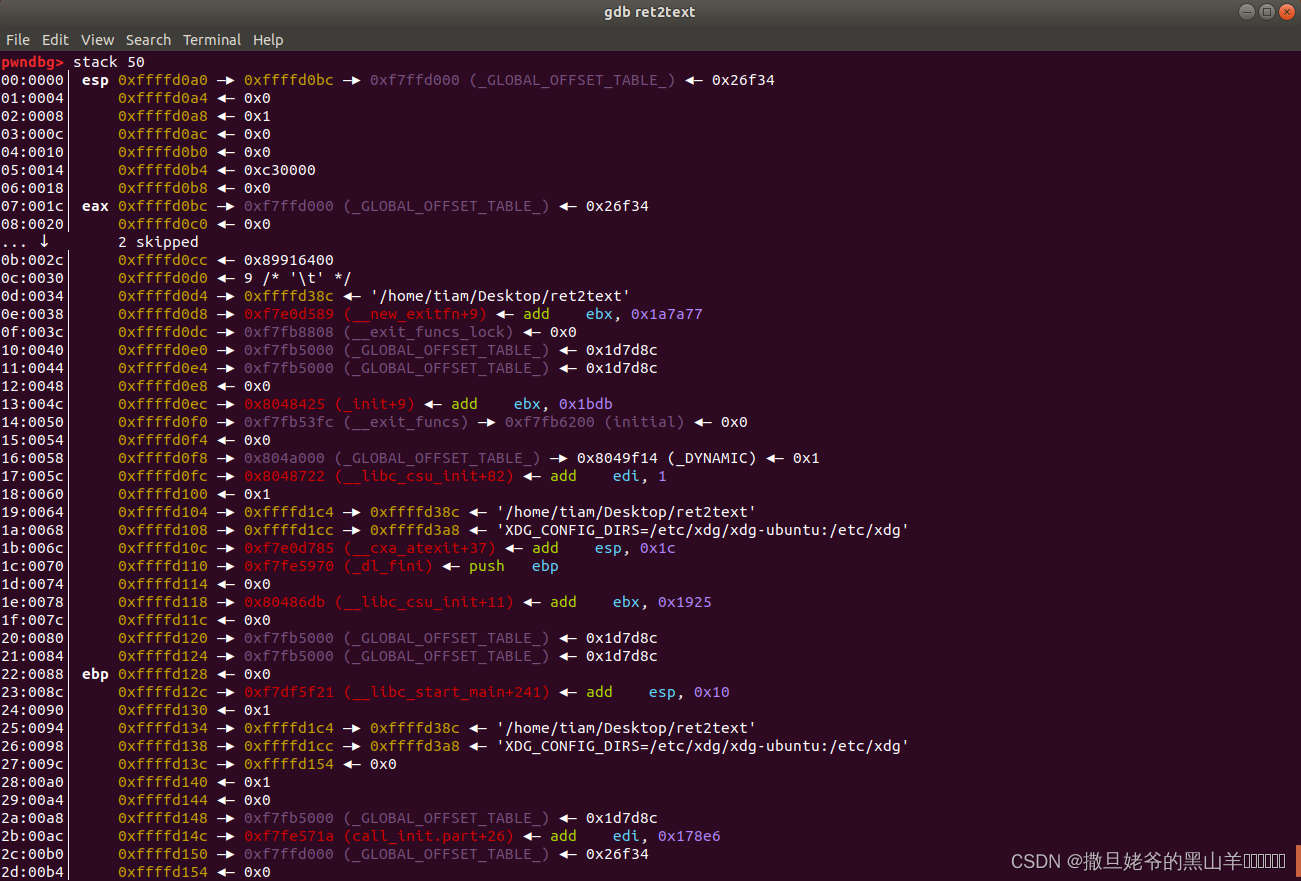Select 0x26f34 value on esp row

[743, 80]
